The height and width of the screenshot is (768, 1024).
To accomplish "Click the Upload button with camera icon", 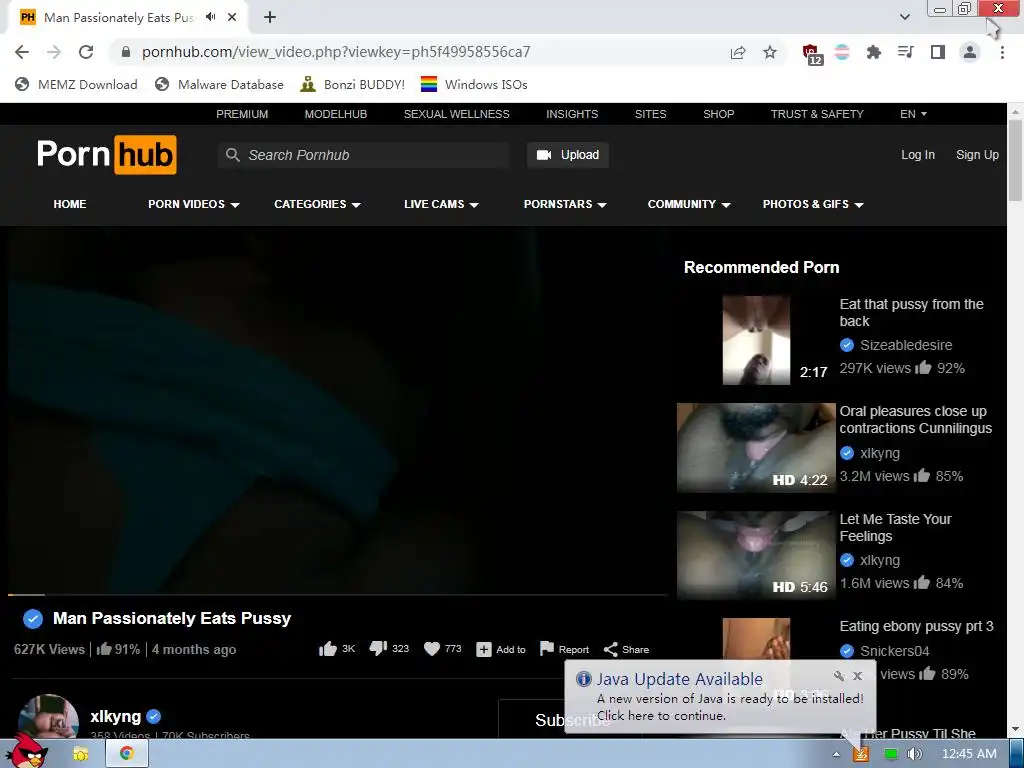I will click(568, 155).
